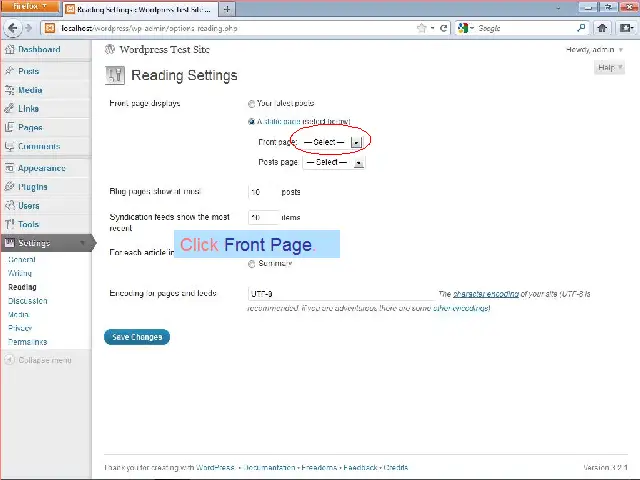
Task: Click the Firefox Home icon
Action: 602,28
